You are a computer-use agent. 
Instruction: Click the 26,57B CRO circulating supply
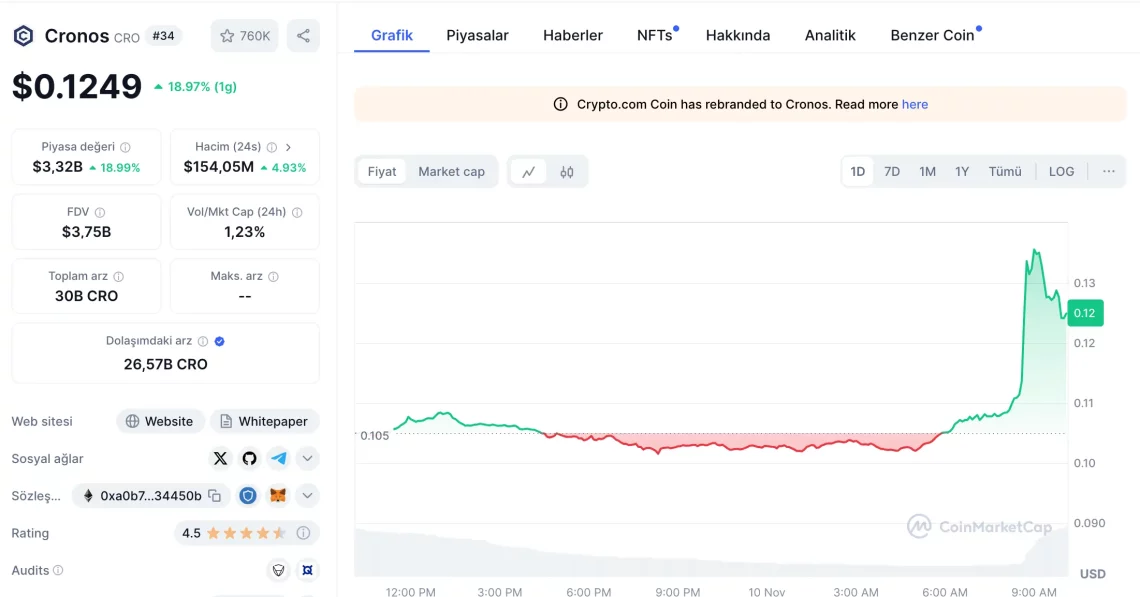point(165,364)
